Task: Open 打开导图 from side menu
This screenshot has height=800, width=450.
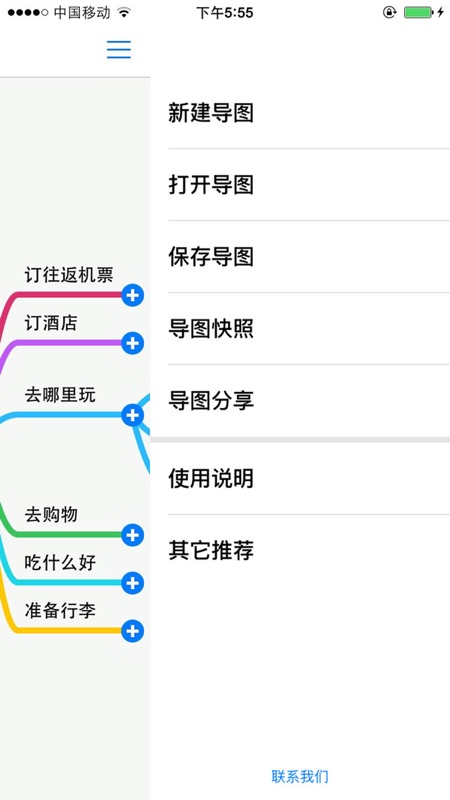Action: click(x=300, y=185)
